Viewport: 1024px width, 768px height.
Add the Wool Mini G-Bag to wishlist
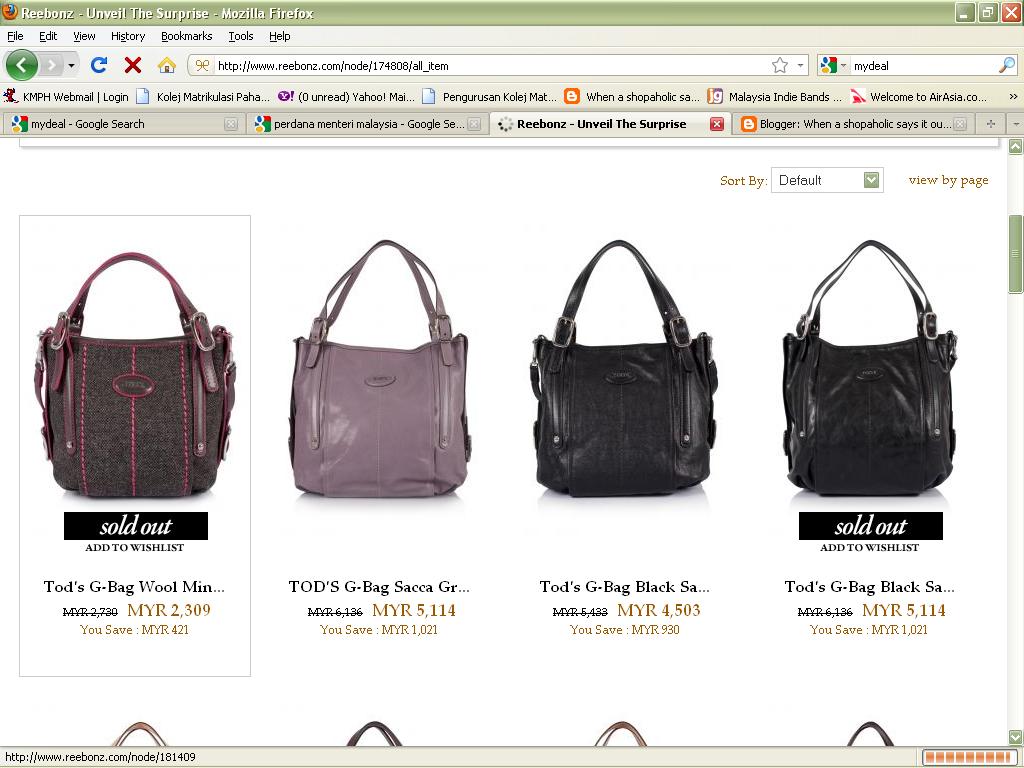[135, 548]
